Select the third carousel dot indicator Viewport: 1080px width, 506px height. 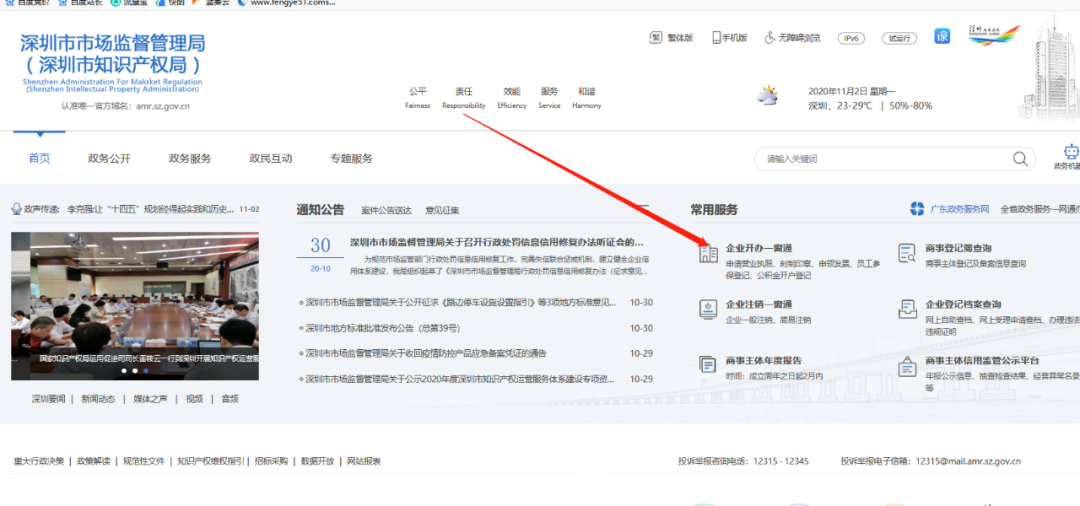(146, 370)
